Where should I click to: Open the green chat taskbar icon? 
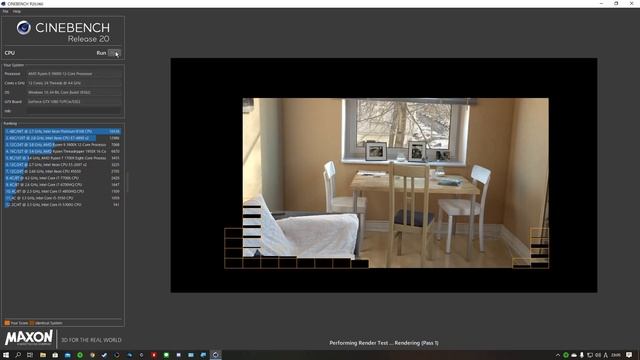click(166, 355)
